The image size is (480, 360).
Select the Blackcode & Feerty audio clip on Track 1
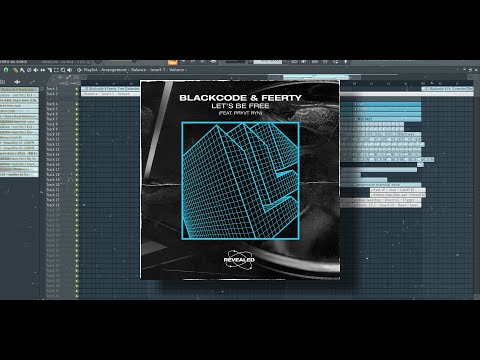[111, 89]
